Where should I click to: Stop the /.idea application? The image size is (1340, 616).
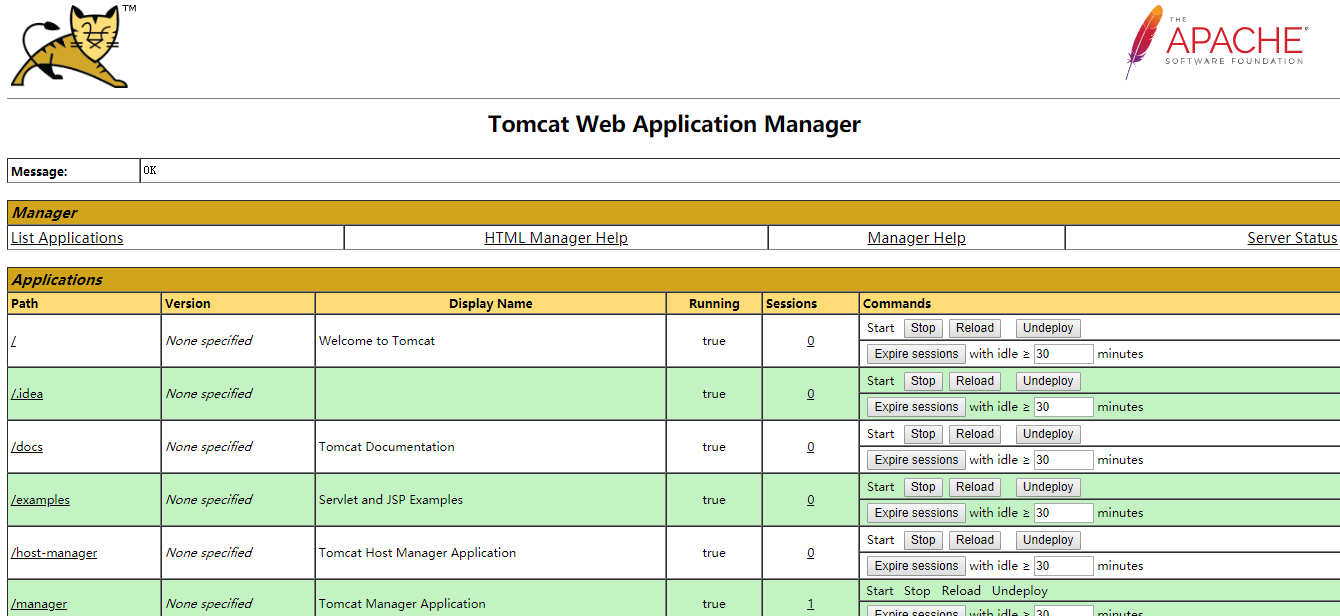click(x=923, y=381)
